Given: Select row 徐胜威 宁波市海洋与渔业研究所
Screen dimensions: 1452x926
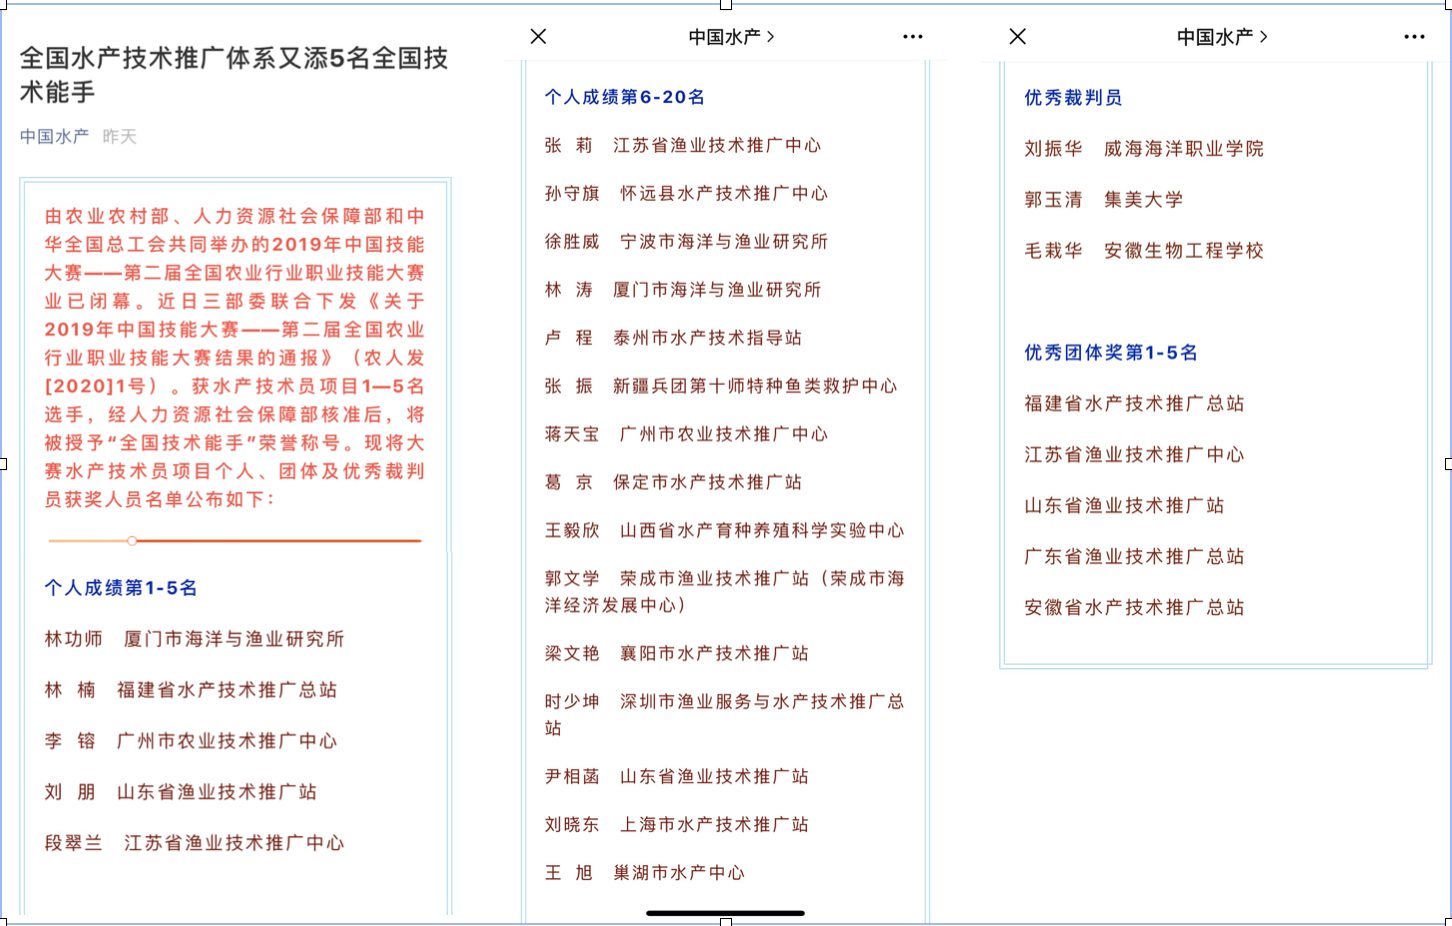Looking at the screenshot, I should point(686,242).
